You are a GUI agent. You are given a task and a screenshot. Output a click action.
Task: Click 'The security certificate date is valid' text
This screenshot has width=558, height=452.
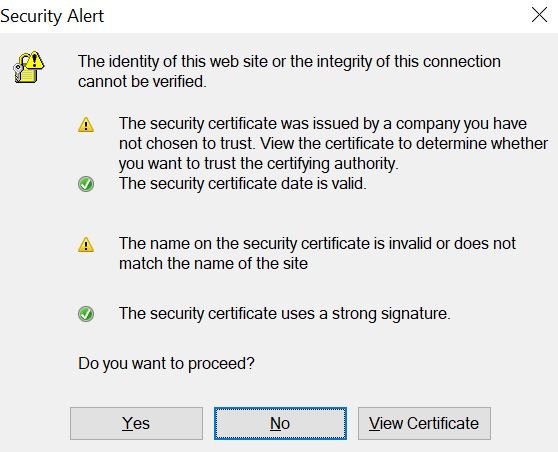click(243, 184)
